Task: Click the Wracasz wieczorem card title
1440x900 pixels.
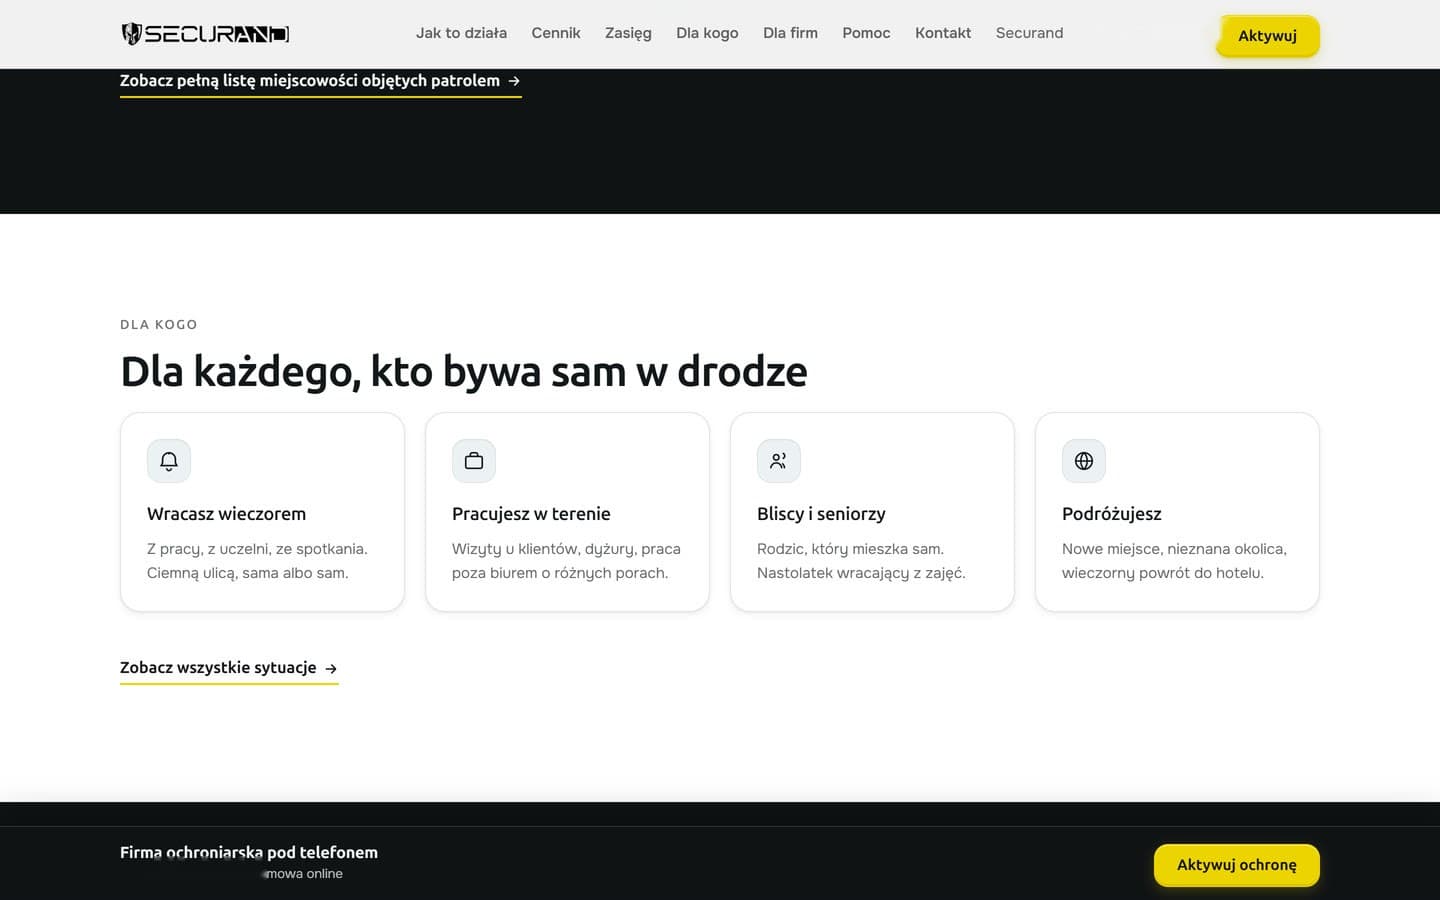Action: click(226, 514)
